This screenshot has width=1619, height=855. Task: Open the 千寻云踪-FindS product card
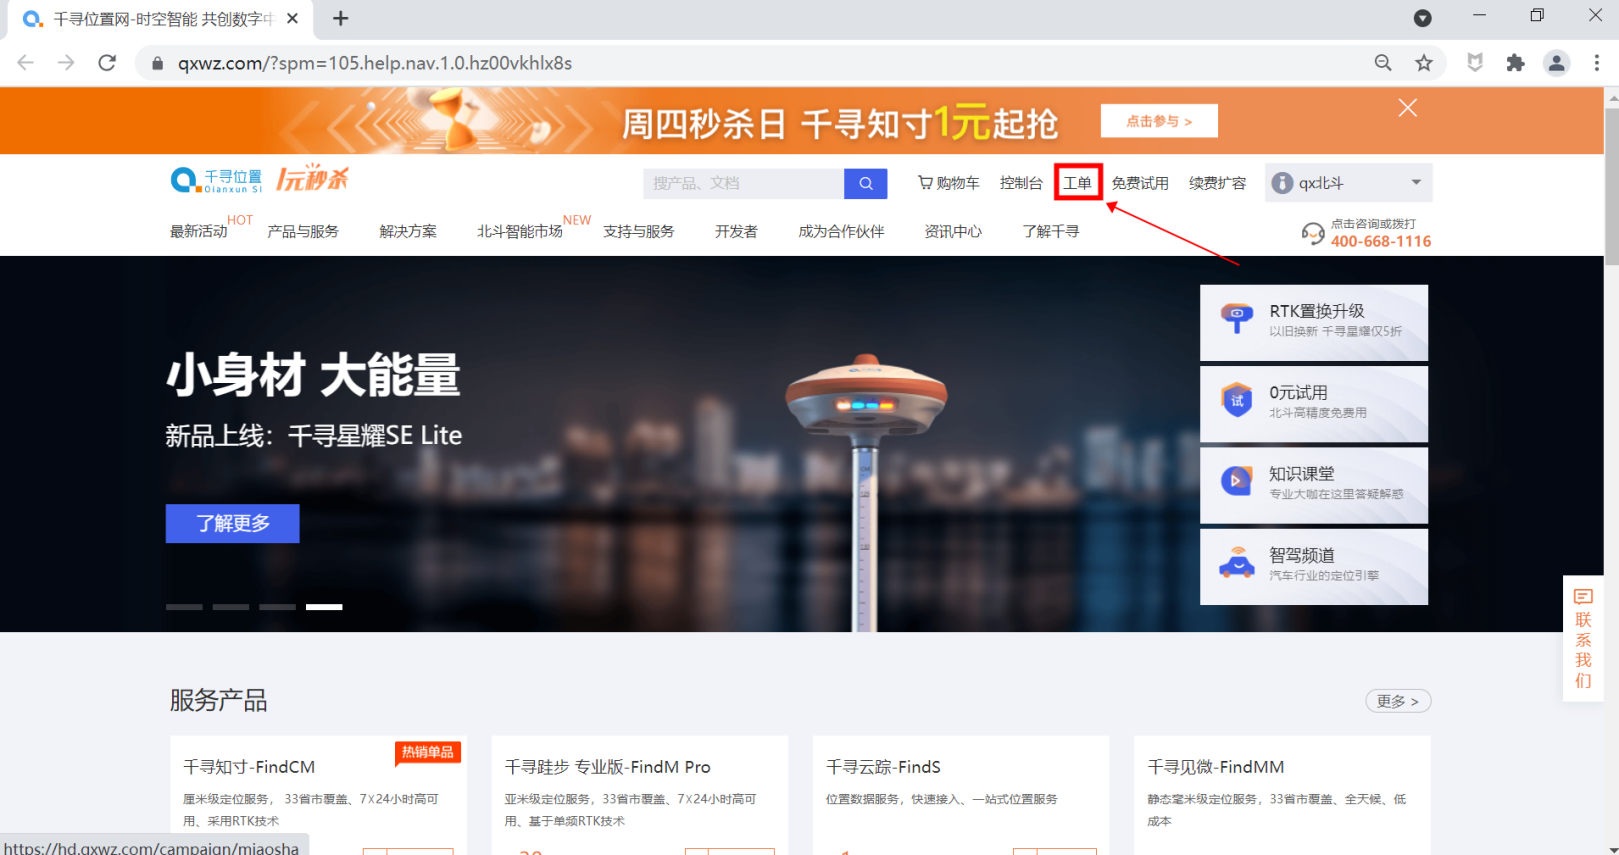pos(961,795)
